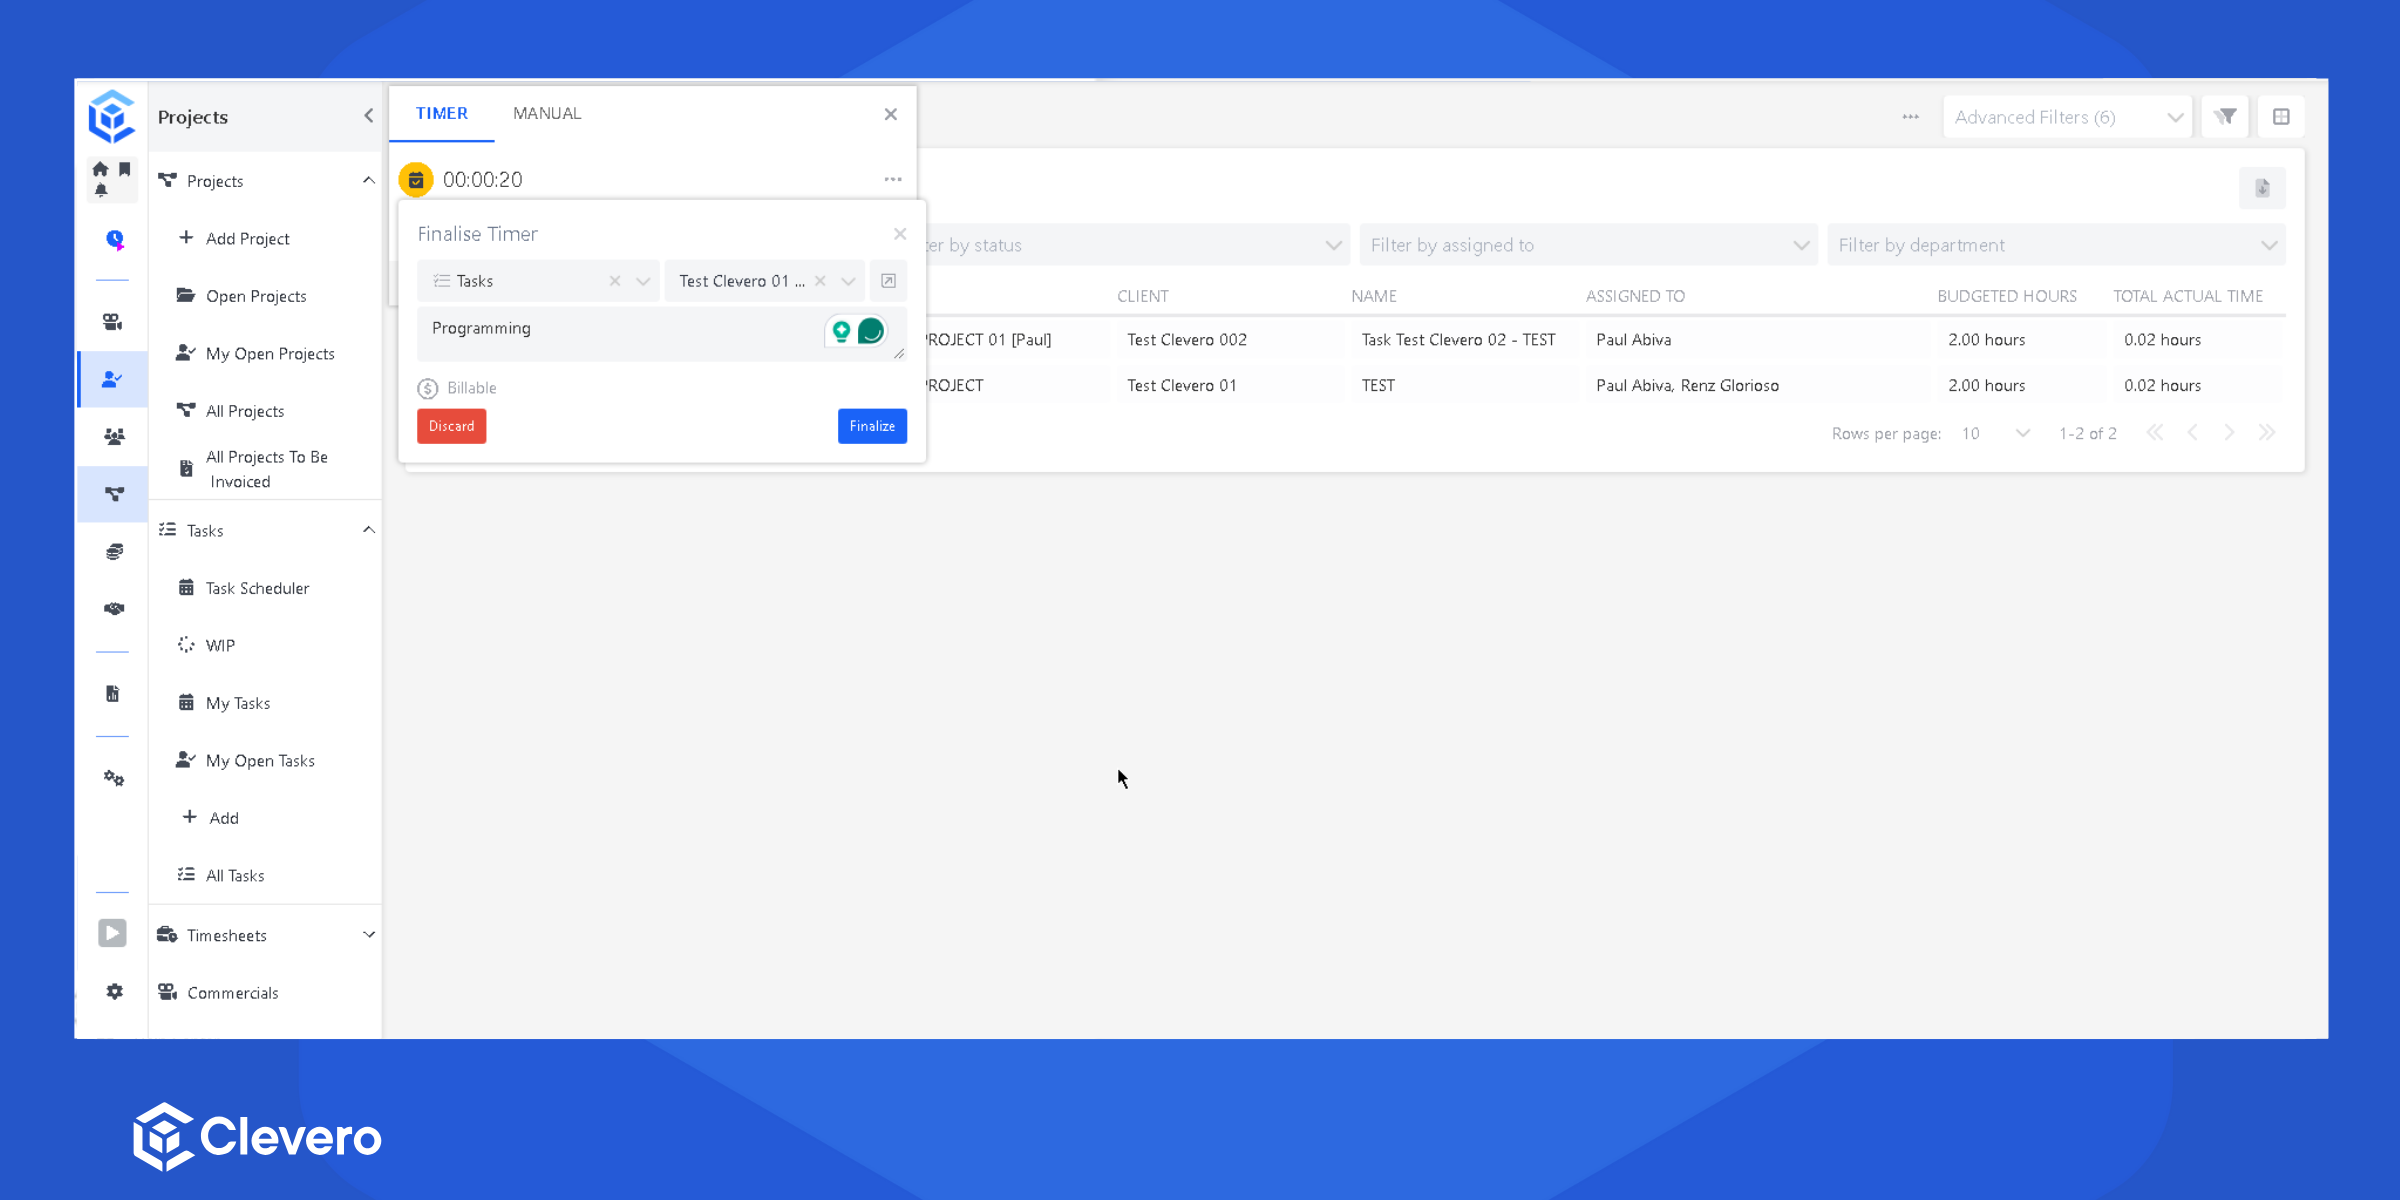Open the linked task external icon
The height and width of the screenshot is (1200, 2400).
click(x=888, y=281)
